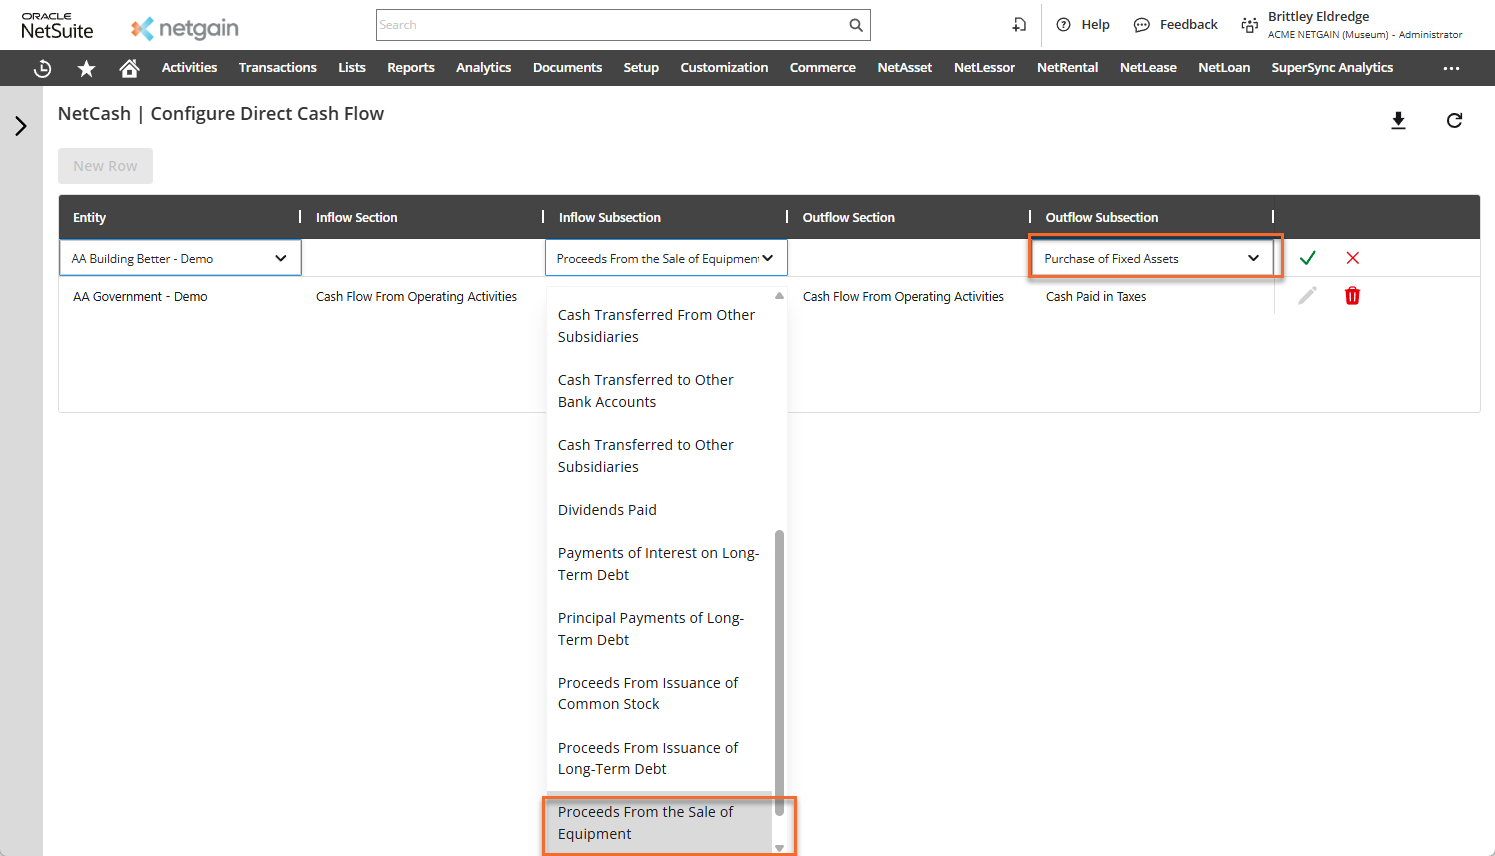Confirm row with green checkmark
The height and width of the screenshot is (856, 1495).
pyautogui.click(x=1307, y=258)
